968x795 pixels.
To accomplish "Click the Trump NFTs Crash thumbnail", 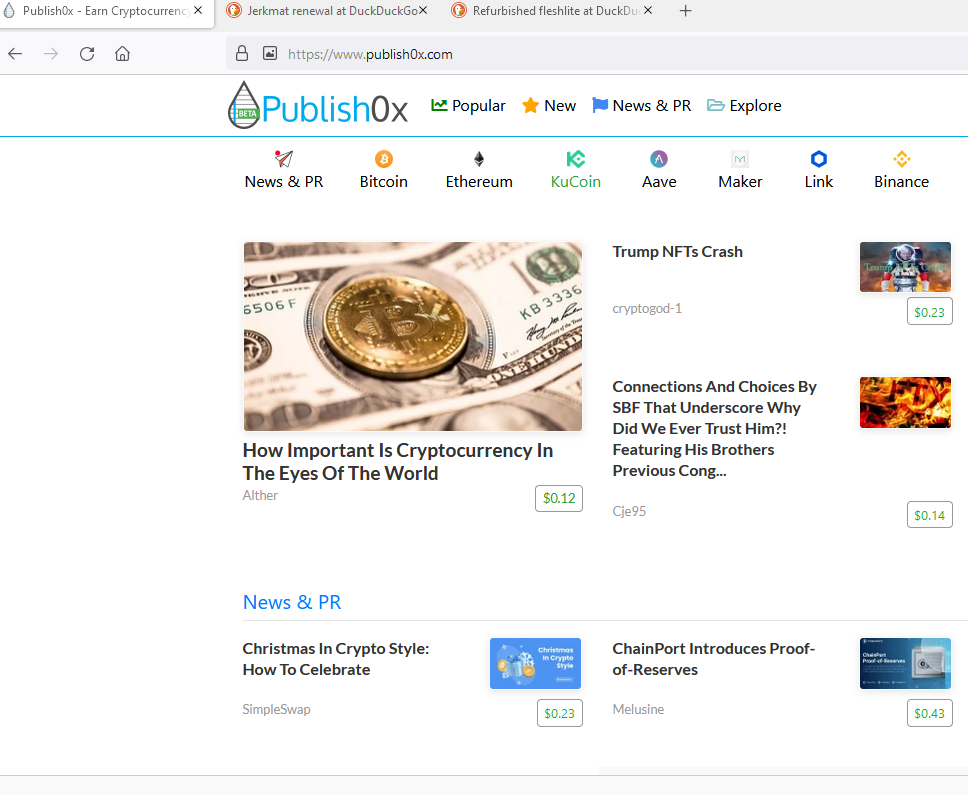I will [x=905, y=267].
